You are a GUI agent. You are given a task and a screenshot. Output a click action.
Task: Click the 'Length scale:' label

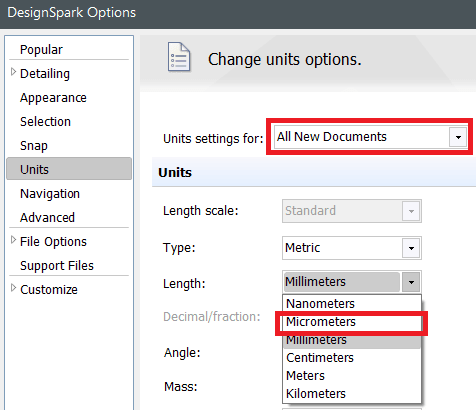click(x=201, y=211)
